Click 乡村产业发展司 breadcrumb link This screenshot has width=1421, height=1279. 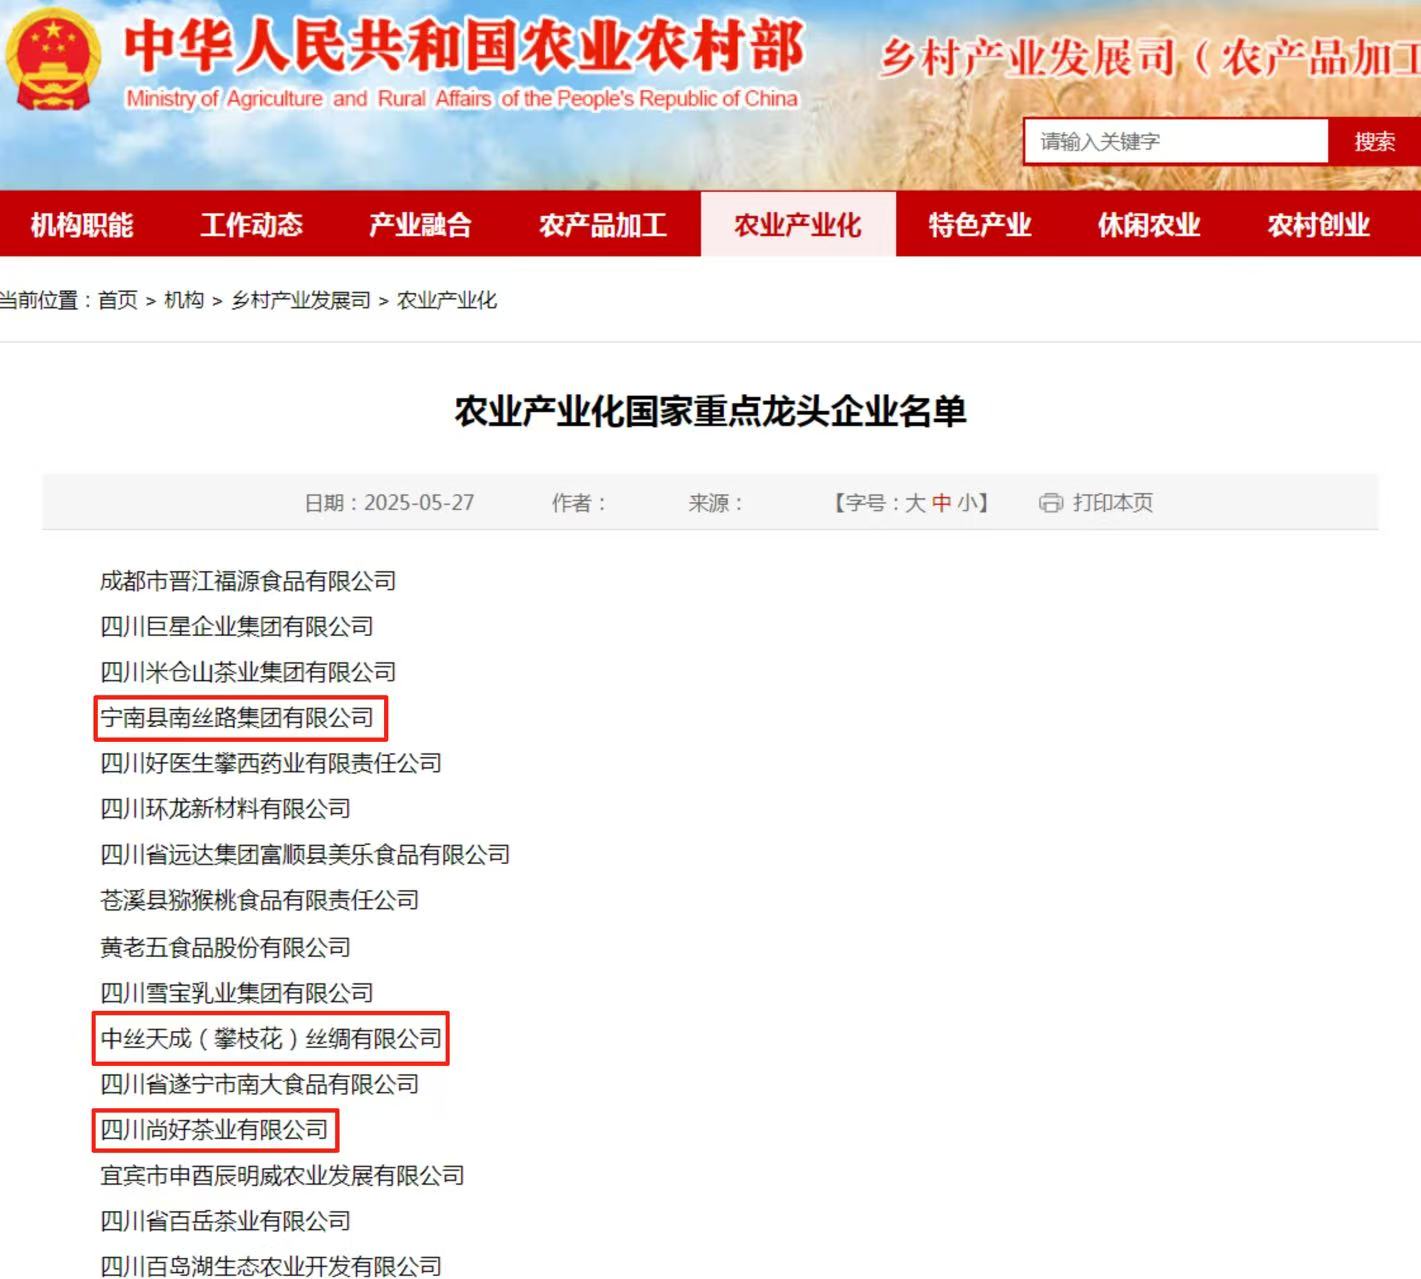[x=301, y=300]
